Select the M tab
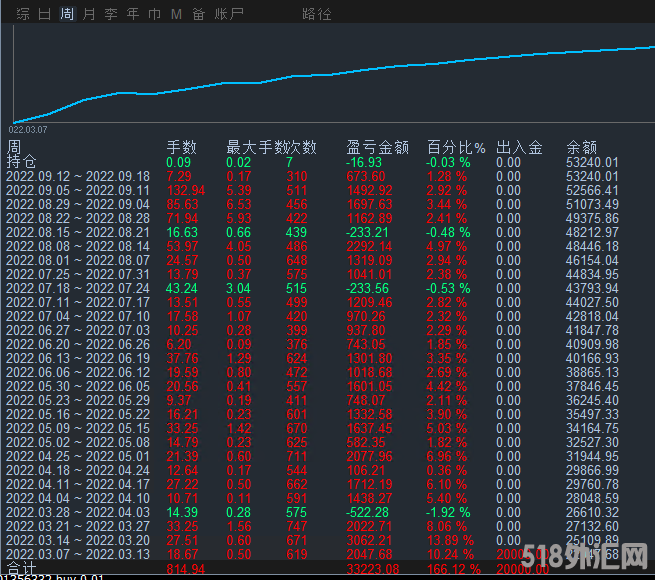The width and height of the screenshot is (655, 580). 176,14
